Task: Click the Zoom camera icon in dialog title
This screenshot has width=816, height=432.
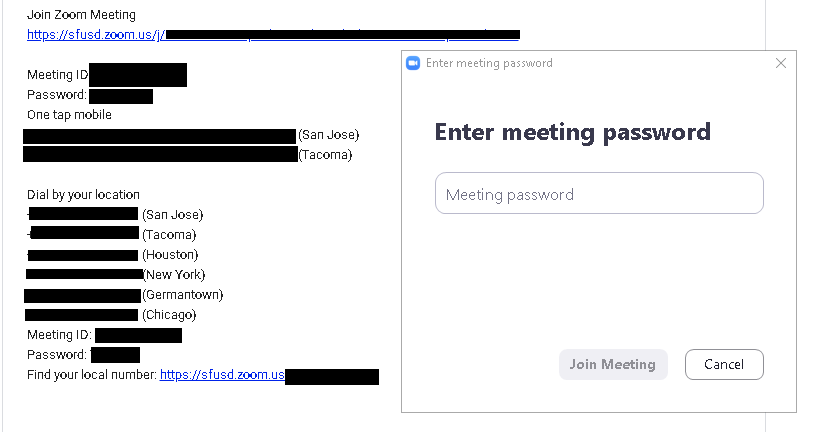Action: click(413, 63)
